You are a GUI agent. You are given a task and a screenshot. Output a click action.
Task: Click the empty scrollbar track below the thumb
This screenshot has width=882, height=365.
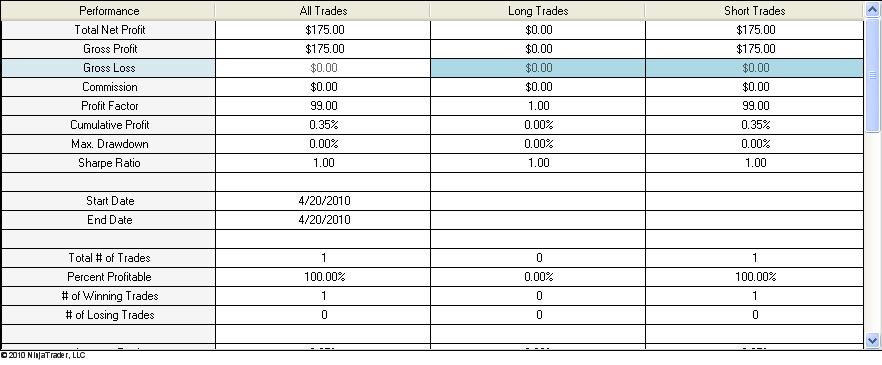[x=872, y=232]
